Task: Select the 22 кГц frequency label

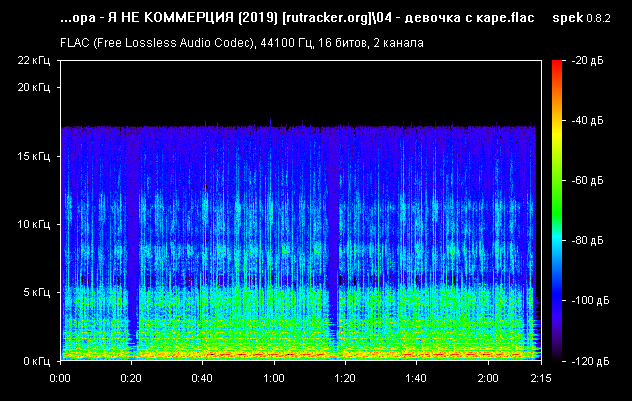Action: (x=34, y=60)
